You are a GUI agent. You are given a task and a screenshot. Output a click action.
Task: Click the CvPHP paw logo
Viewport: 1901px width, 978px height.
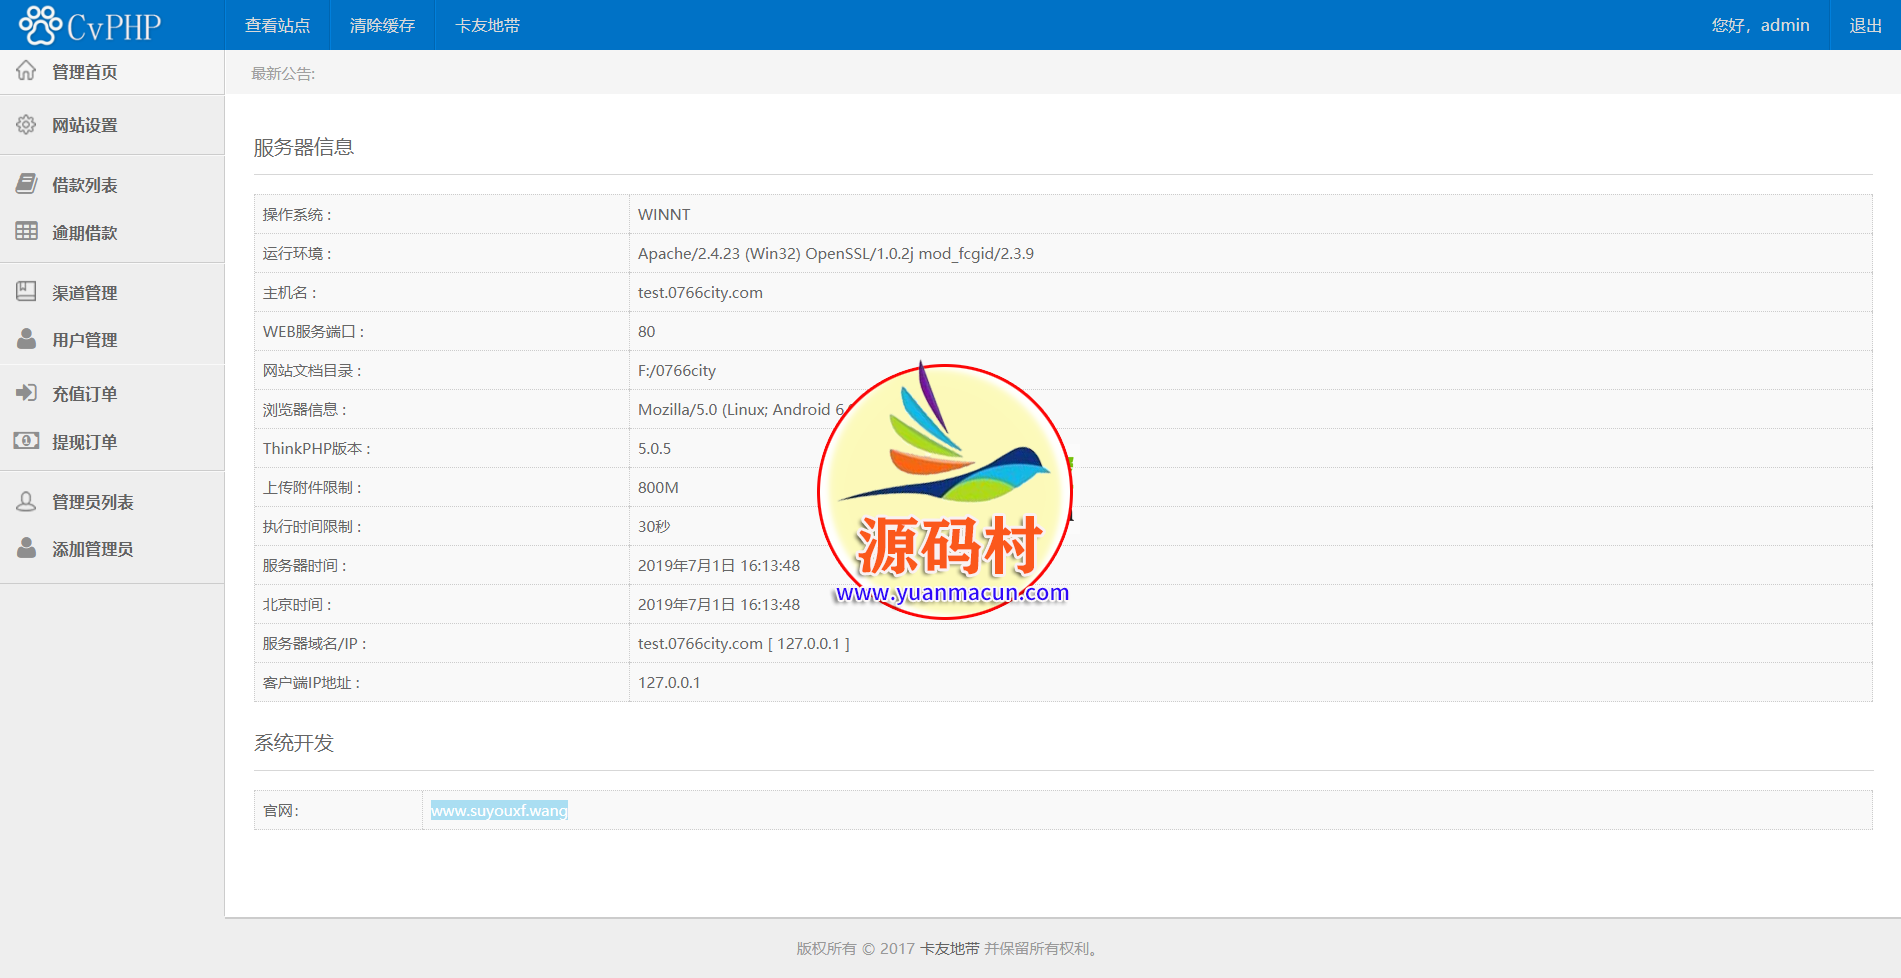(x=40, y=25)
